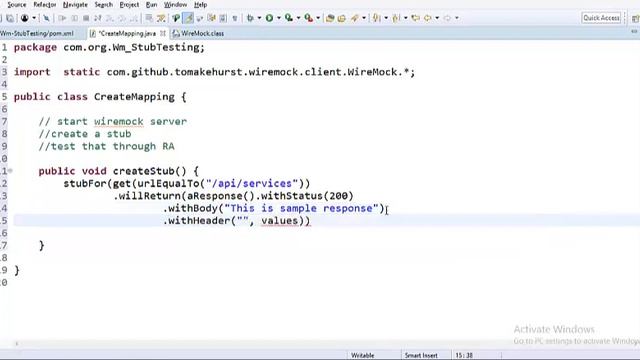Switch to the CreateMapping.java tab
The image size is (640, 360).
[127, 33]
